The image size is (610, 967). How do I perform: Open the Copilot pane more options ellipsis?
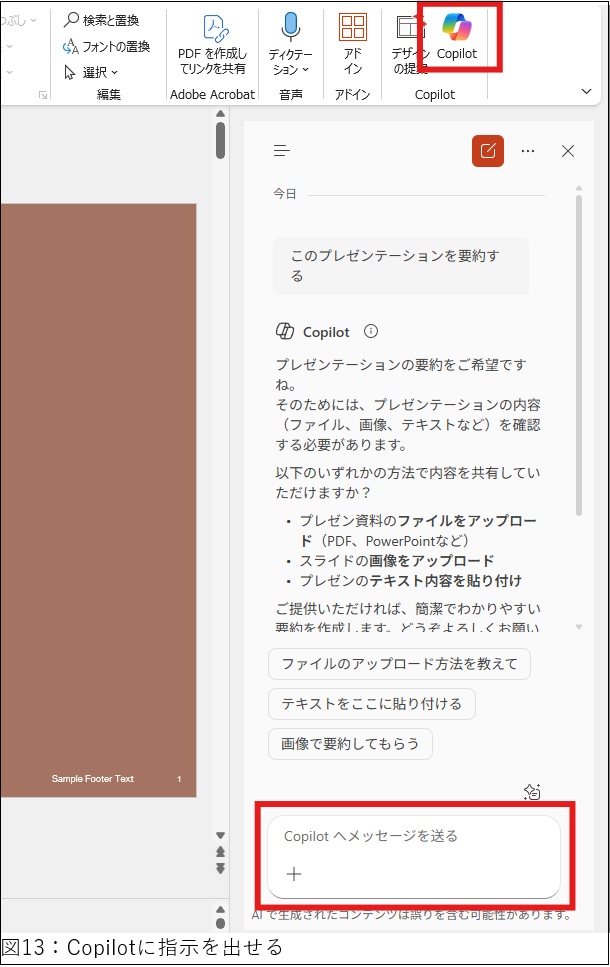(528, 151)
